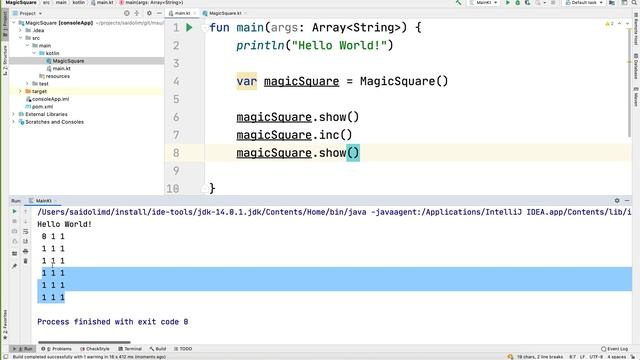Start debugging with the bug icon

(x=518, y=2)
